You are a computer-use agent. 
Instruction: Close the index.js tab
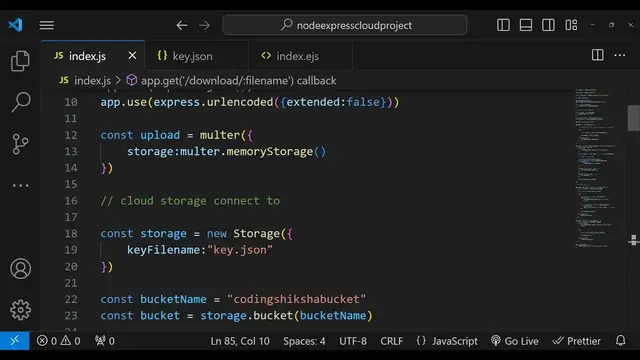pos(132,56)
